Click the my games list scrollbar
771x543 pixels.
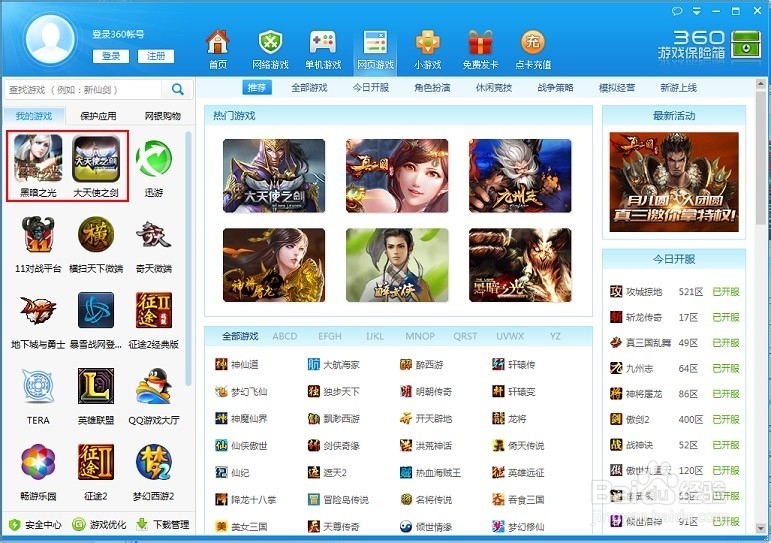[188, 258]
